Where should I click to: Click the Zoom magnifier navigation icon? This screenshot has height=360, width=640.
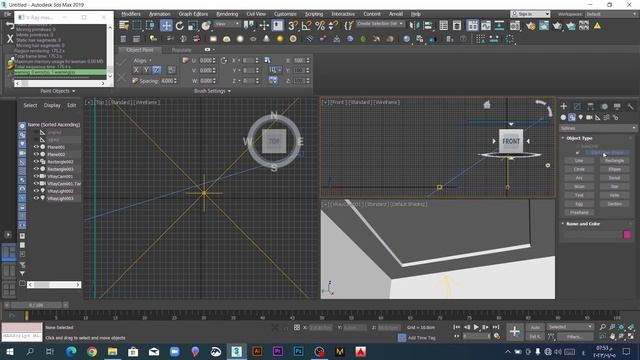(602, 327)
